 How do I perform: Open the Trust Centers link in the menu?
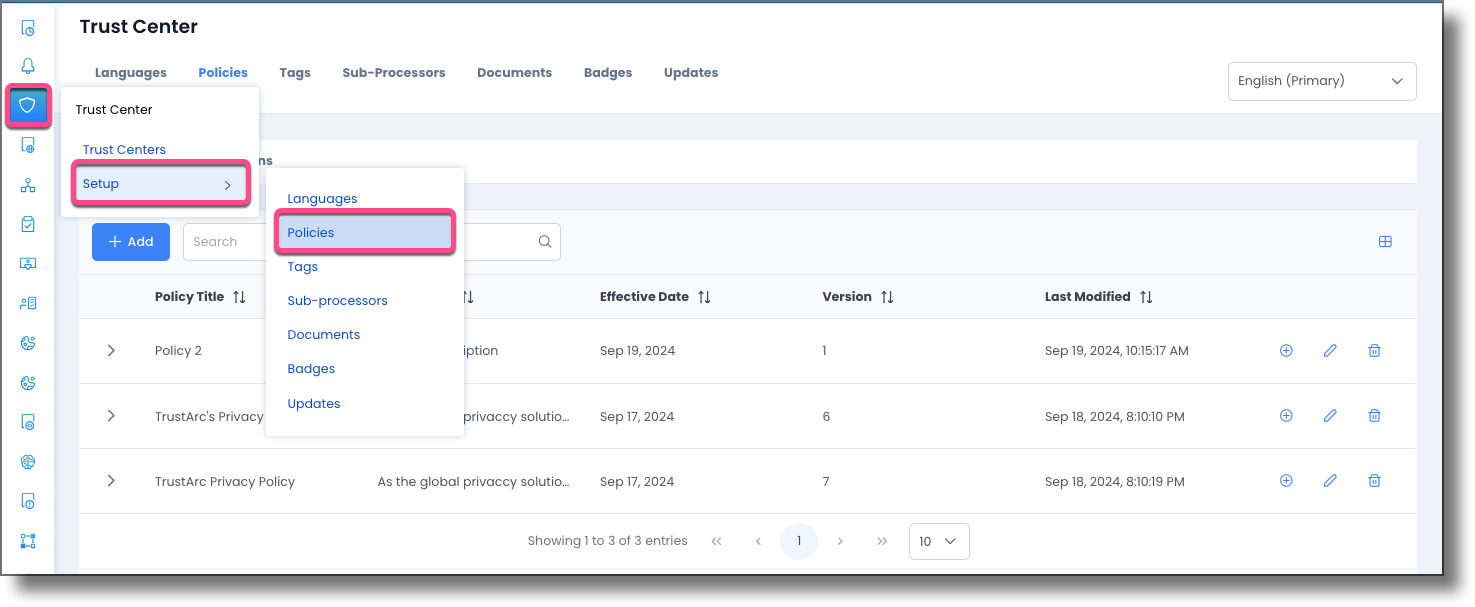click(124, 149)
